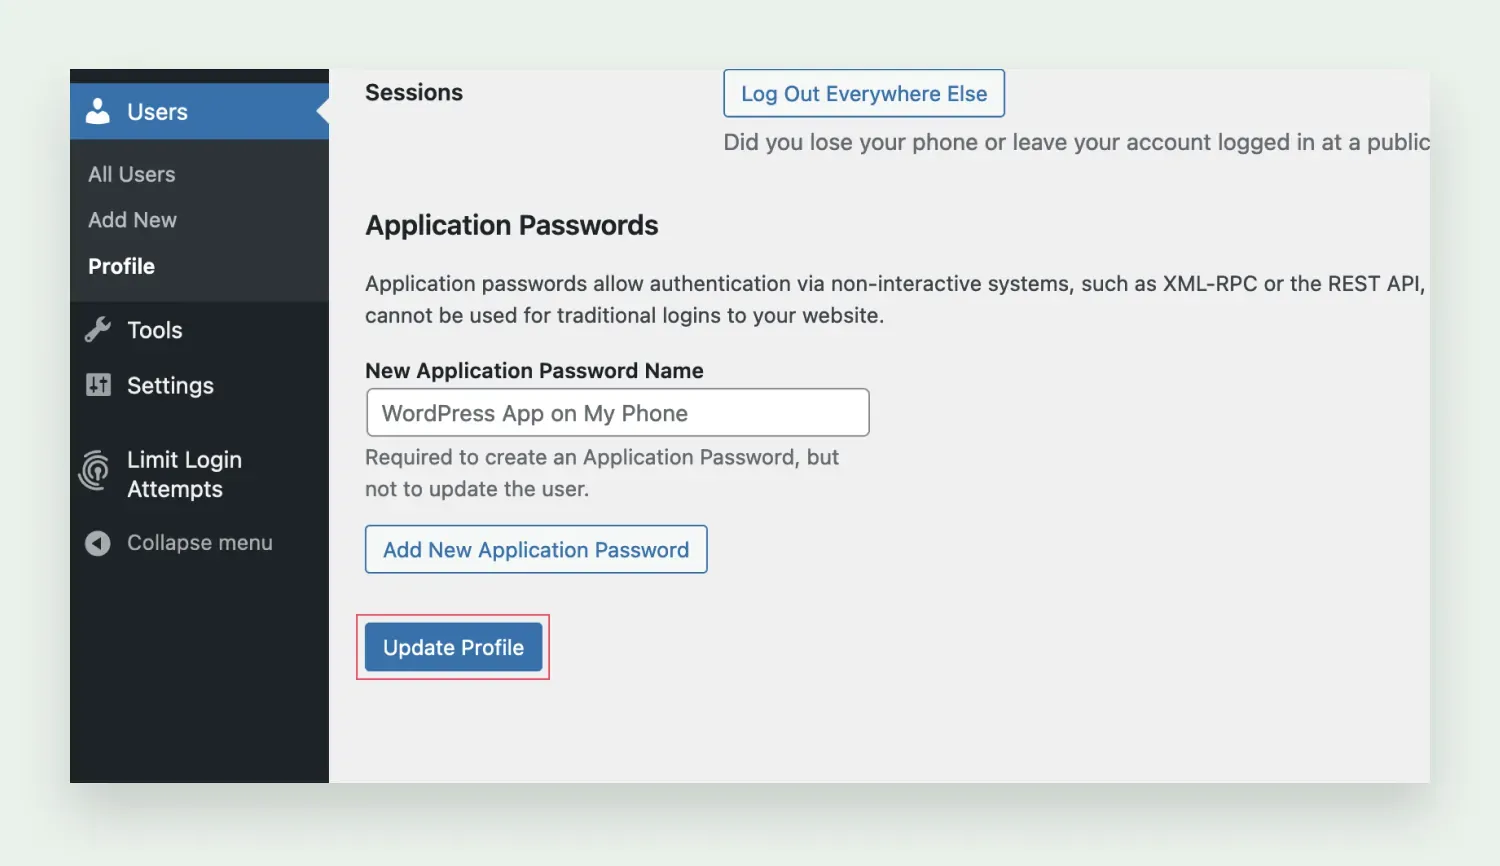The image size is (1500, 866).
Task: Click Add New Application Password button
Action: [536, 549]
